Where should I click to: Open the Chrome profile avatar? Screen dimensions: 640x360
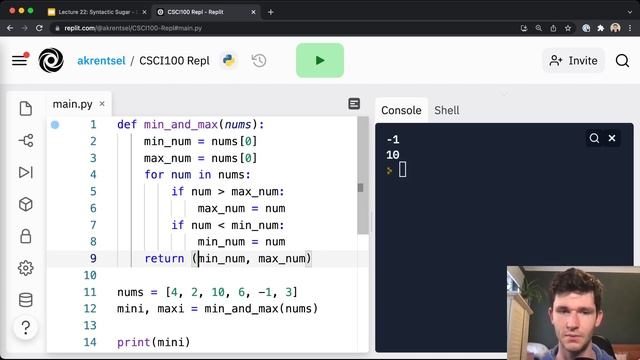tap(615, 28)
